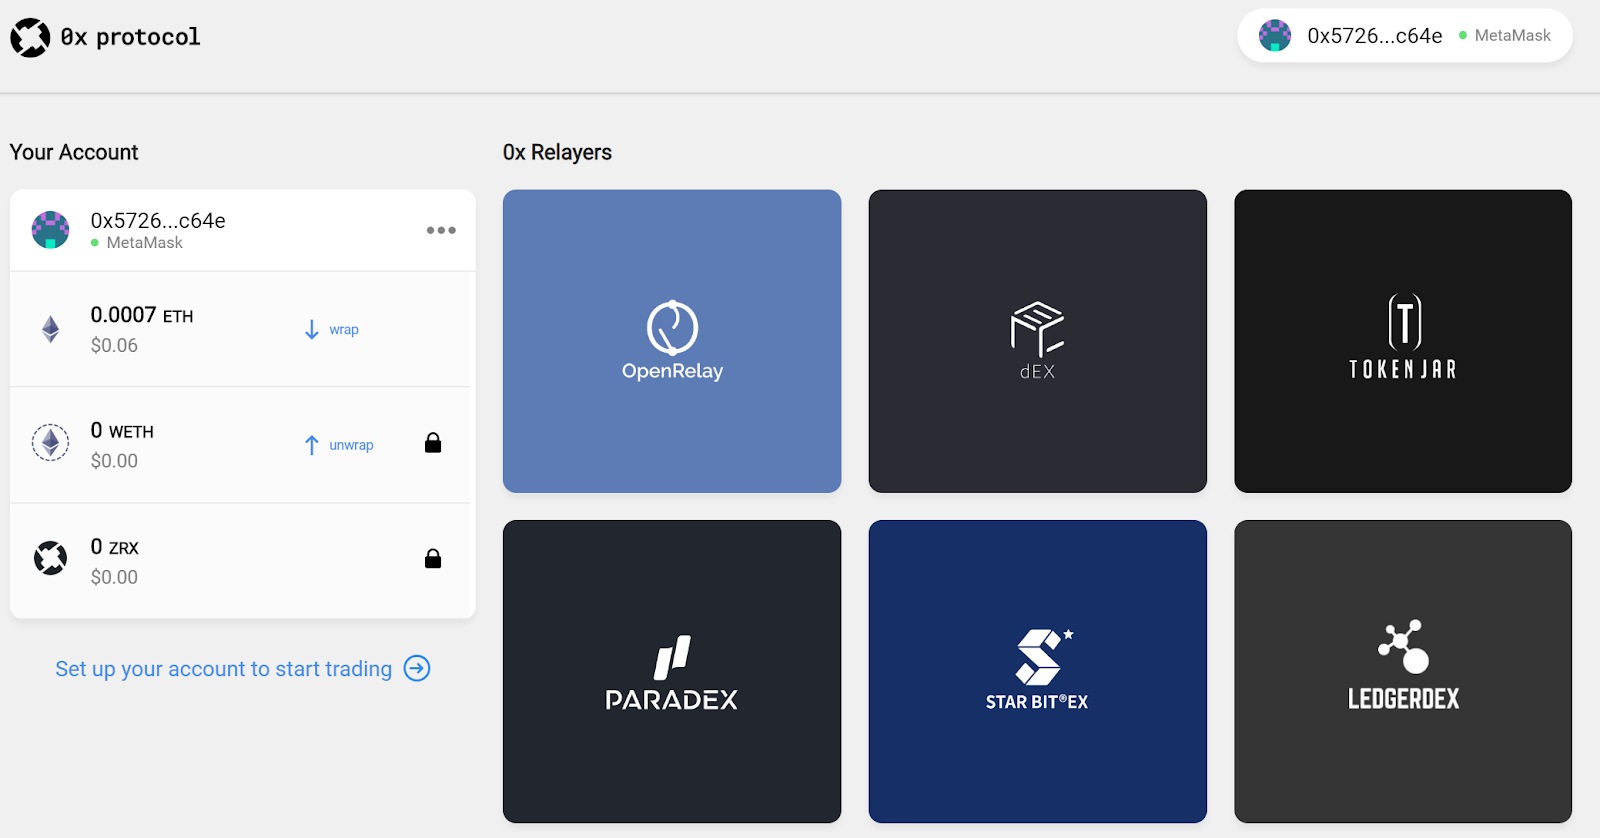Open the wallet address pill in header
Viewport: 1600px width, 838px height.
(1405, 36)
